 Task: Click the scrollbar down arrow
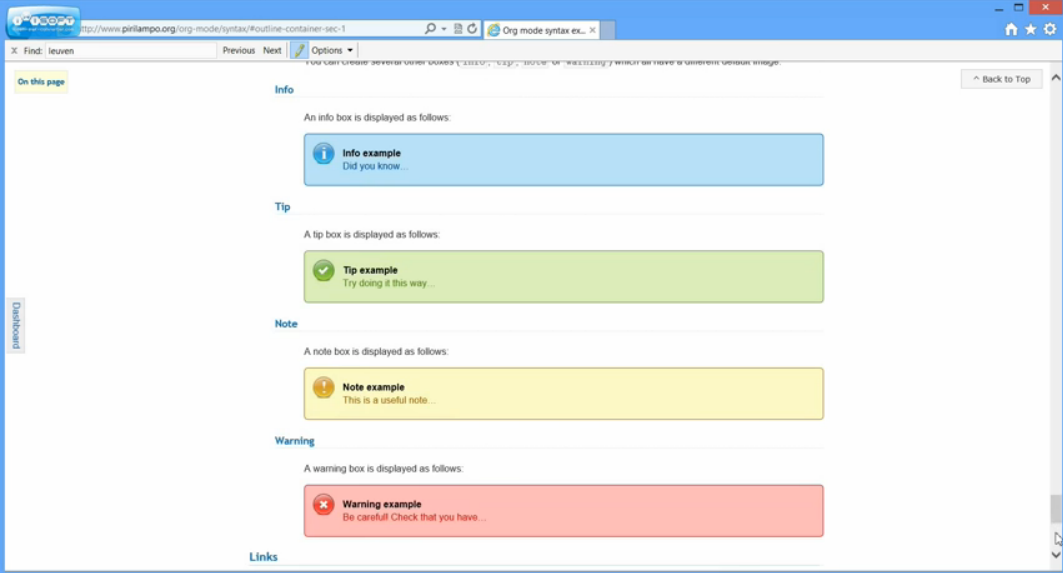[x=1056, y=555]
